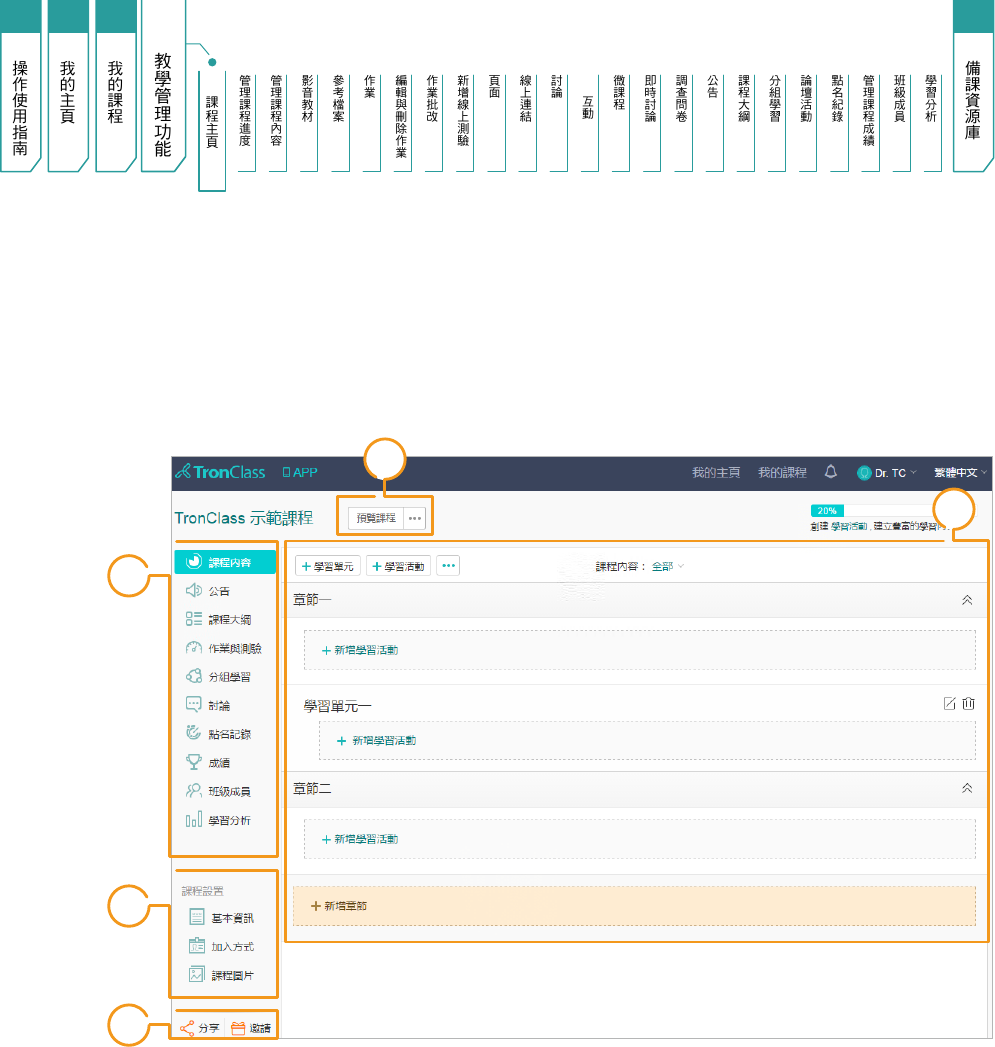Open the Dr. TC account dropdown arrow
The width and height of the screenshot is (995, 1047).
tap(914, 472)
